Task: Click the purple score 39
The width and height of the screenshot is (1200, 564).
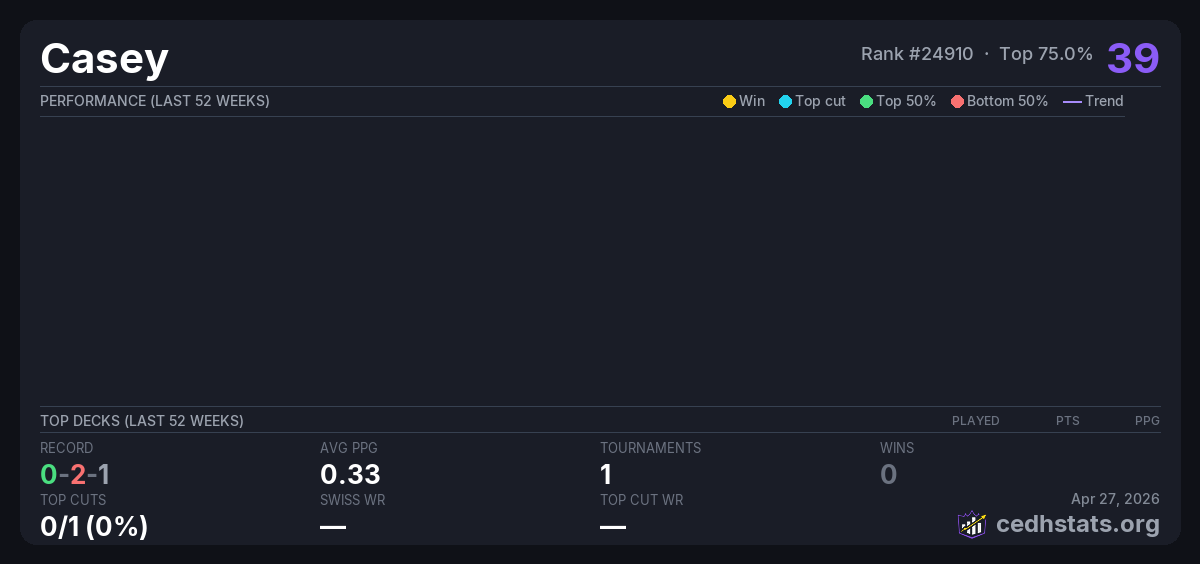Action: pos(1132,58)
